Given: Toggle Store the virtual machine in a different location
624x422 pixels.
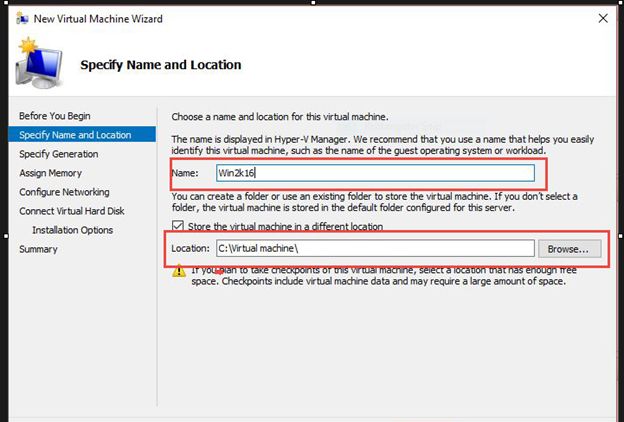Looking at the screenshot, I should coord(178,226).
